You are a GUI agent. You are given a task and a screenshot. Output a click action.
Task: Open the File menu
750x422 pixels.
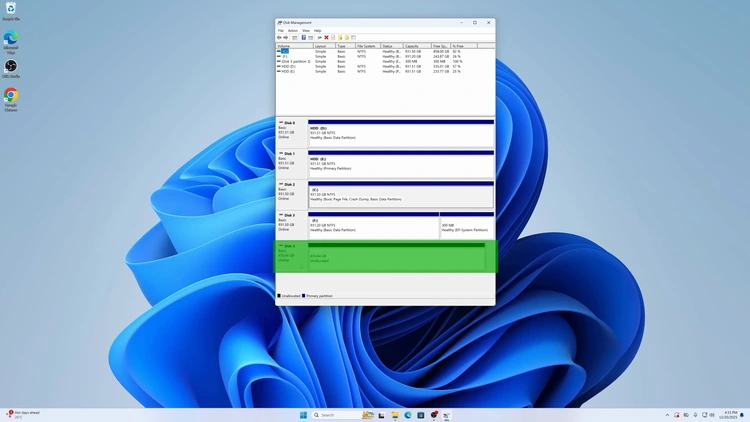tap(281, 31)
